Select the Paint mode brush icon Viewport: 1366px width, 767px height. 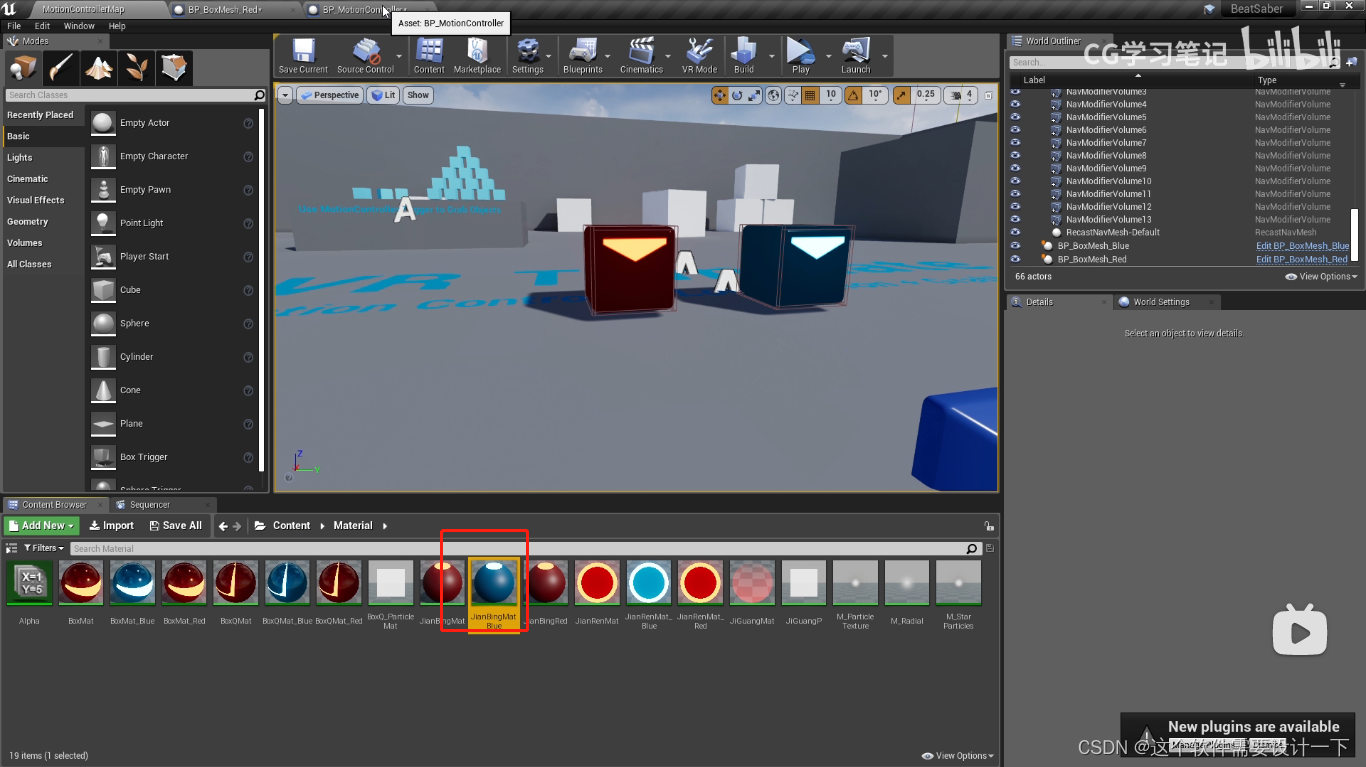point(60,68)
